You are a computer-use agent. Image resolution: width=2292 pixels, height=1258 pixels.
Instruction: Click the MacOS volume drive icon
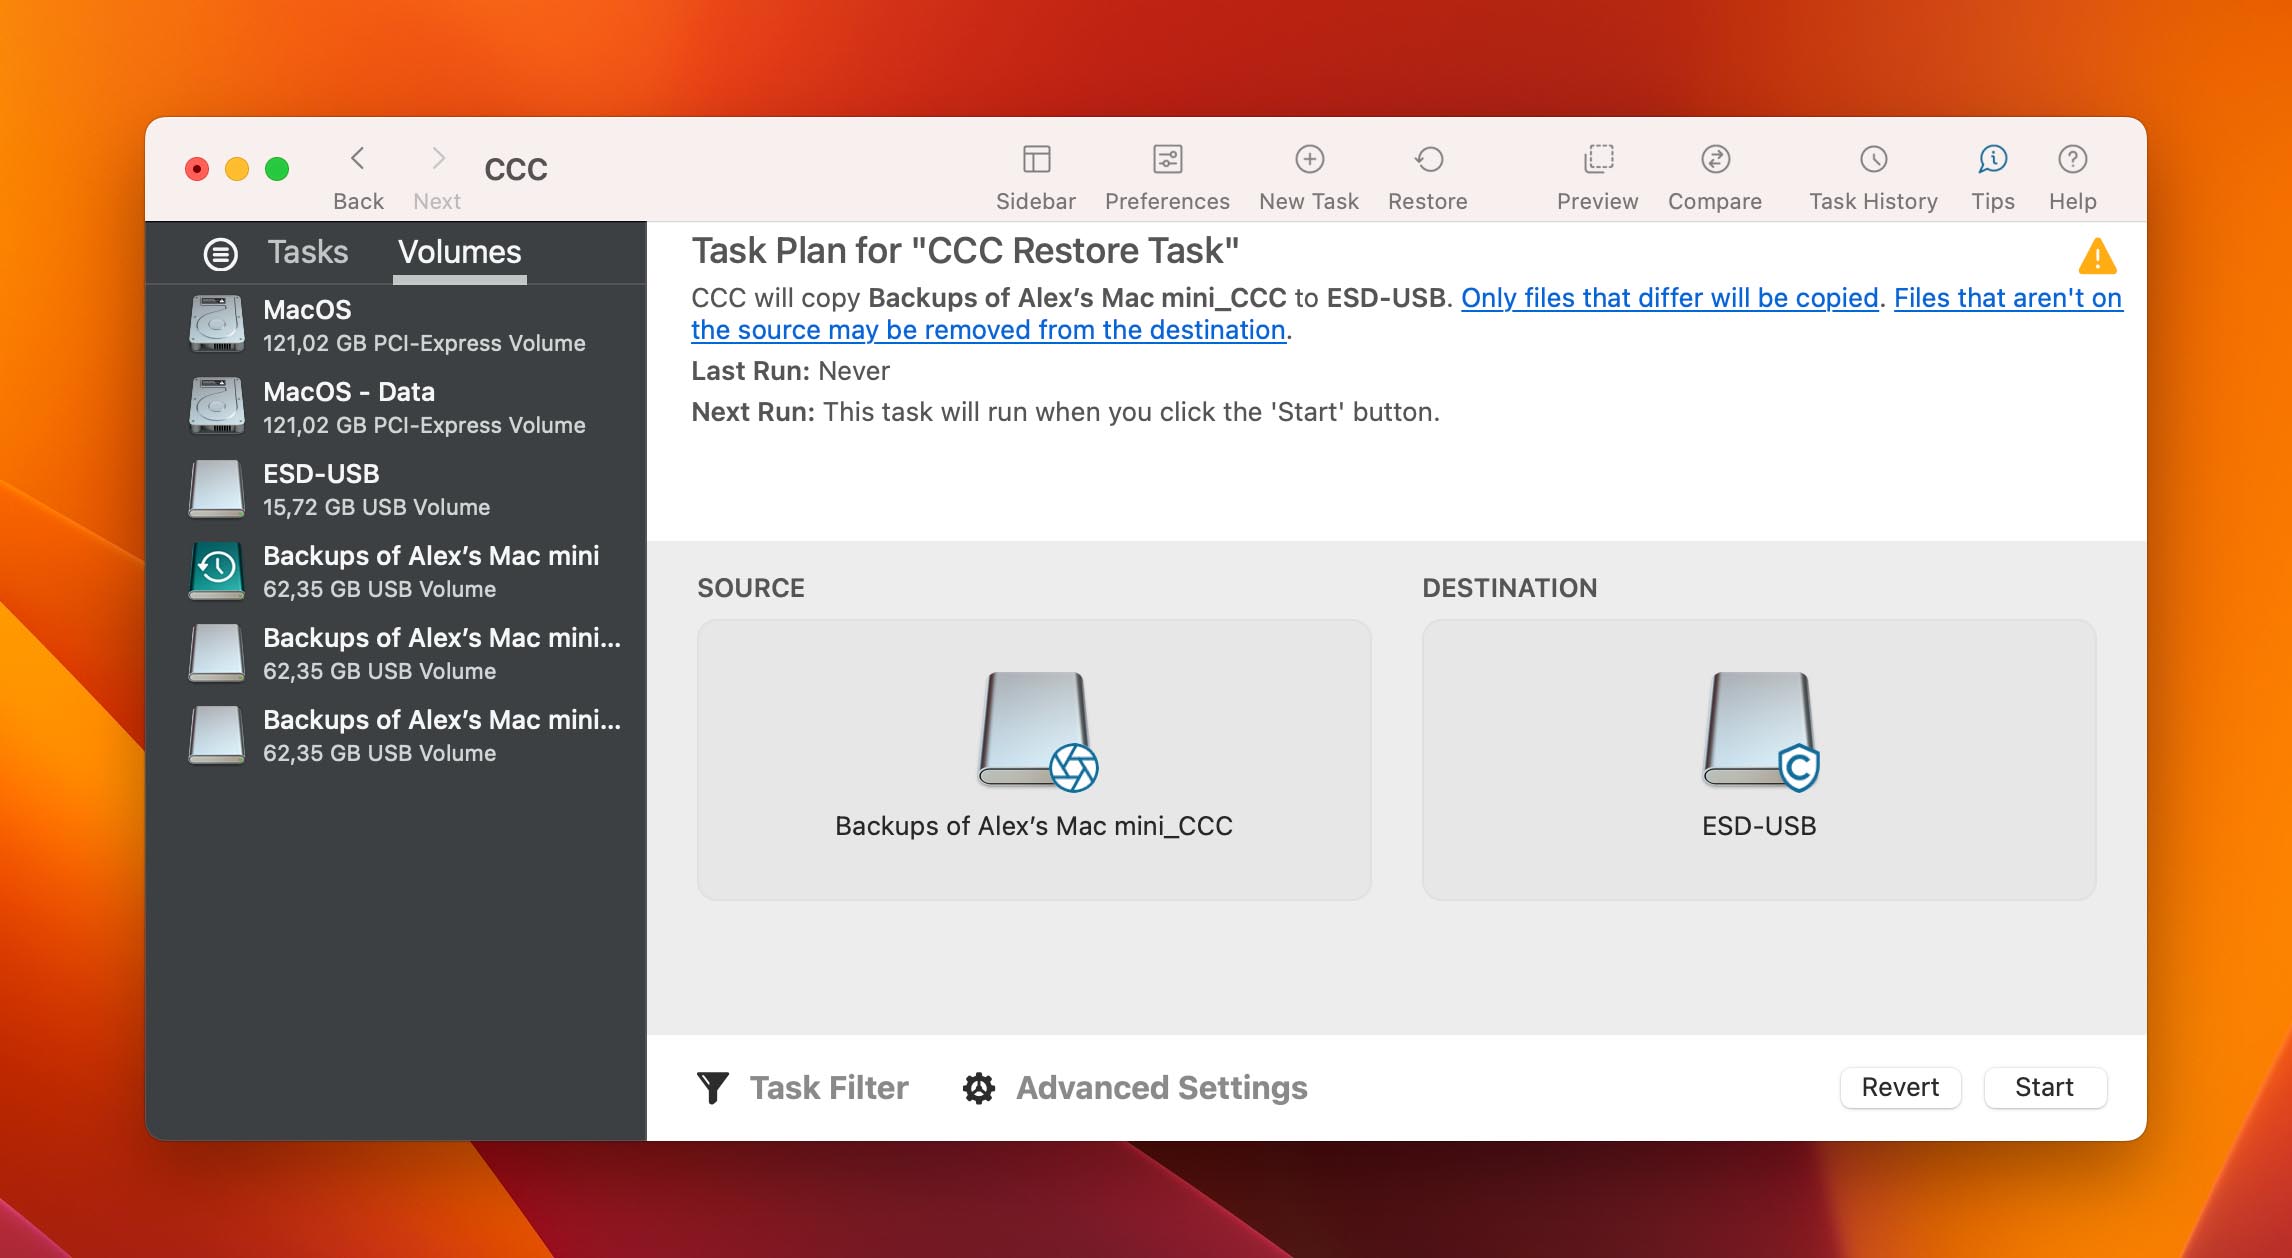[217, 324]
